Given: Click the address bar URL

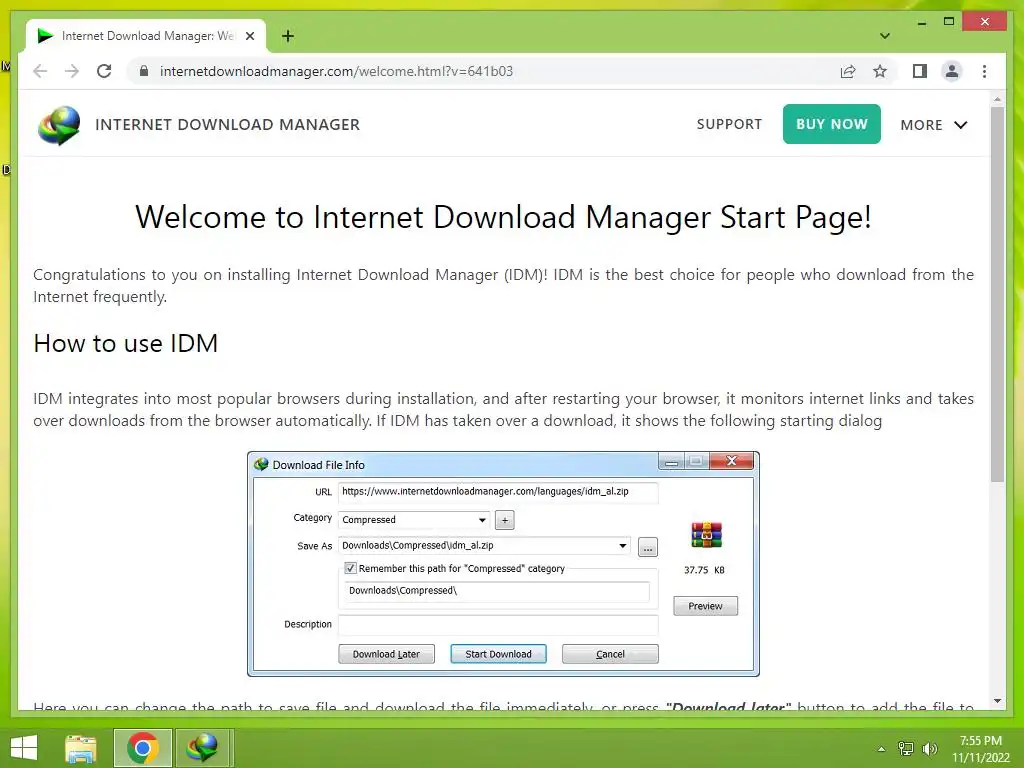Looking at the screenshot, I should (336, 71).
